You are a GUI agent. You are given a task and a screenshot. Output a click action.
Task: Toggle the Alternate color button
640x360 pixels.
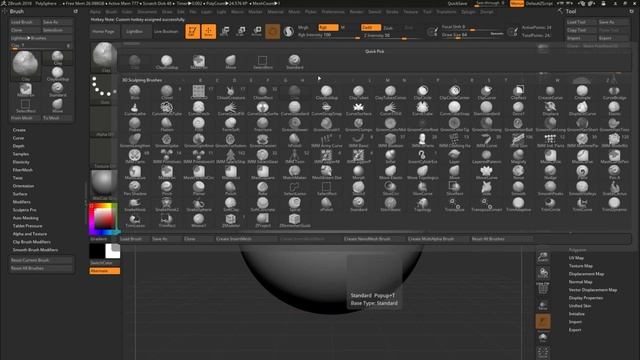104,271
